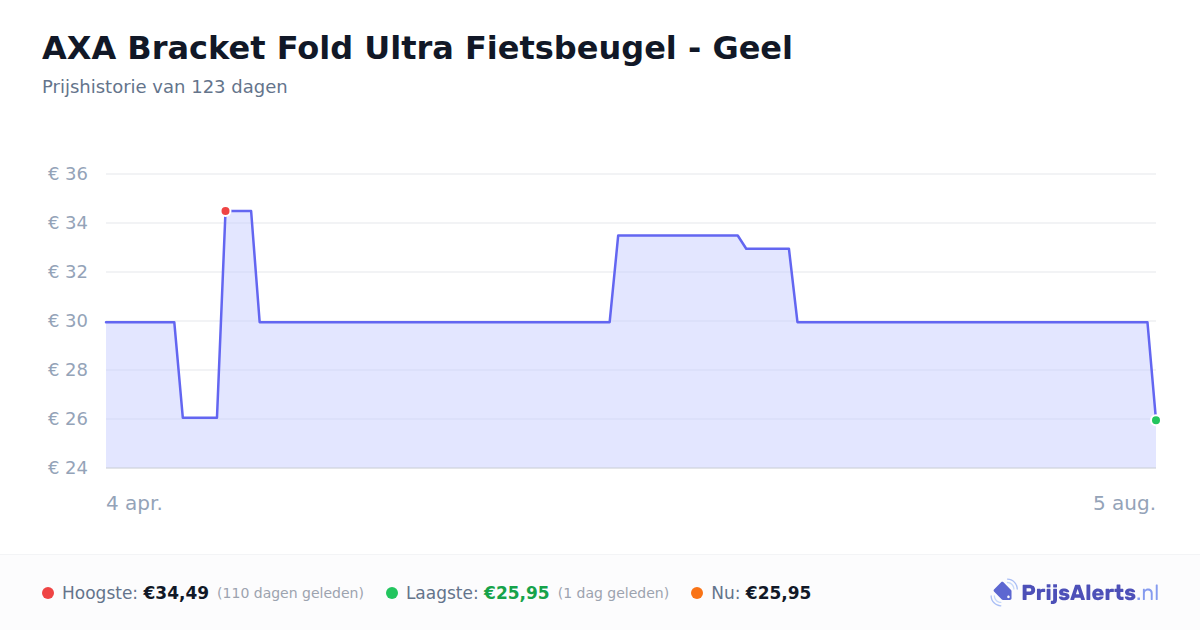
Task: Click the 4 apr. start date label
Action: 134,503
